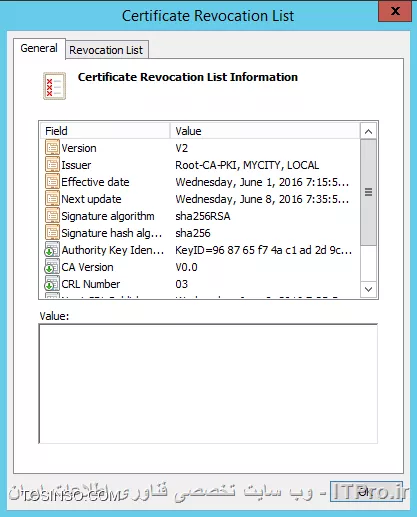The image size is (417, 517).
Task: Click the Field column header
Action: (105, 131)
